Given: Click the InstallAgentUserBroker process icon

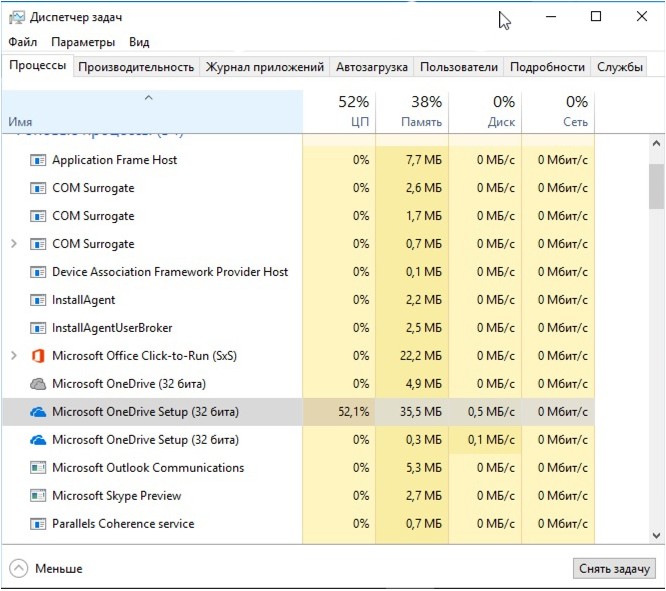Looking at the screenshot, I should [38, 328].
